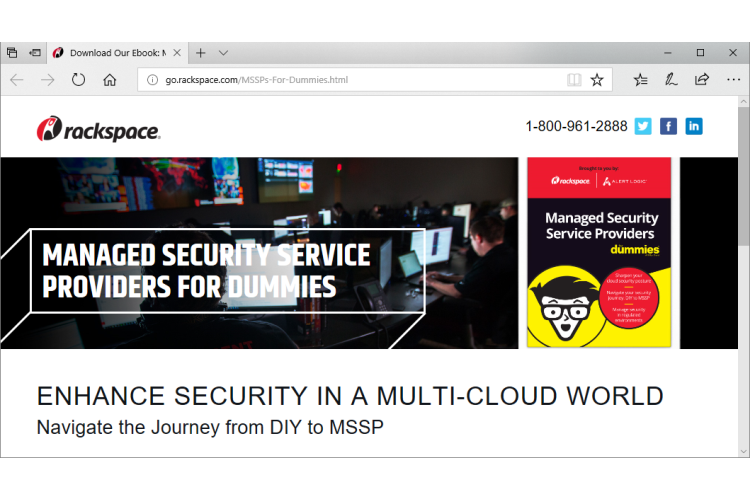The width and height of the screenshot is (750, 500).
Task: Open Rackspace Twitter page
Action: 643,126
